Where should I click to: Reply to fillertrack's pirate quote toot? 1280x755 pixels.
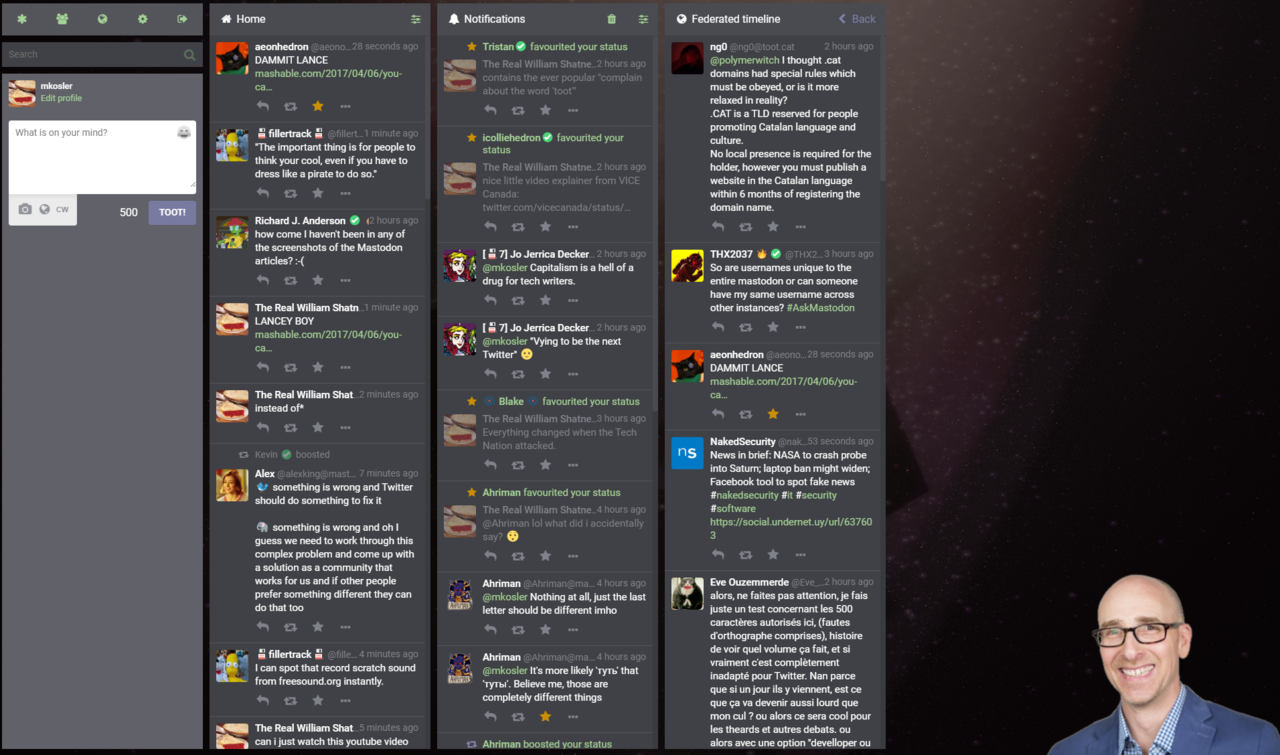[263, 193]
